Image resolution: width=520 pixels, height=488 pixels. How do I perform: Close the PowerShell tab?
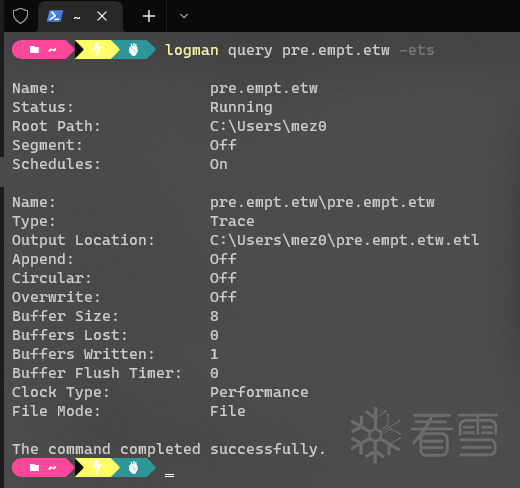pos(102,16)
